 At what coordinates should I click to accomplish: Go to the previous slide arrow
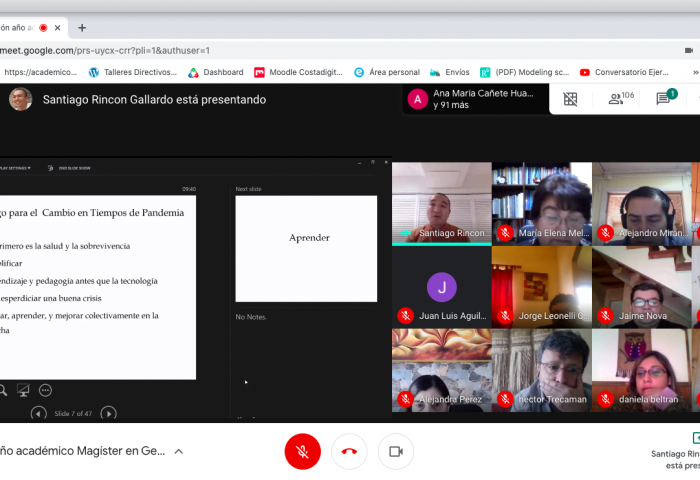pos(38,413)
